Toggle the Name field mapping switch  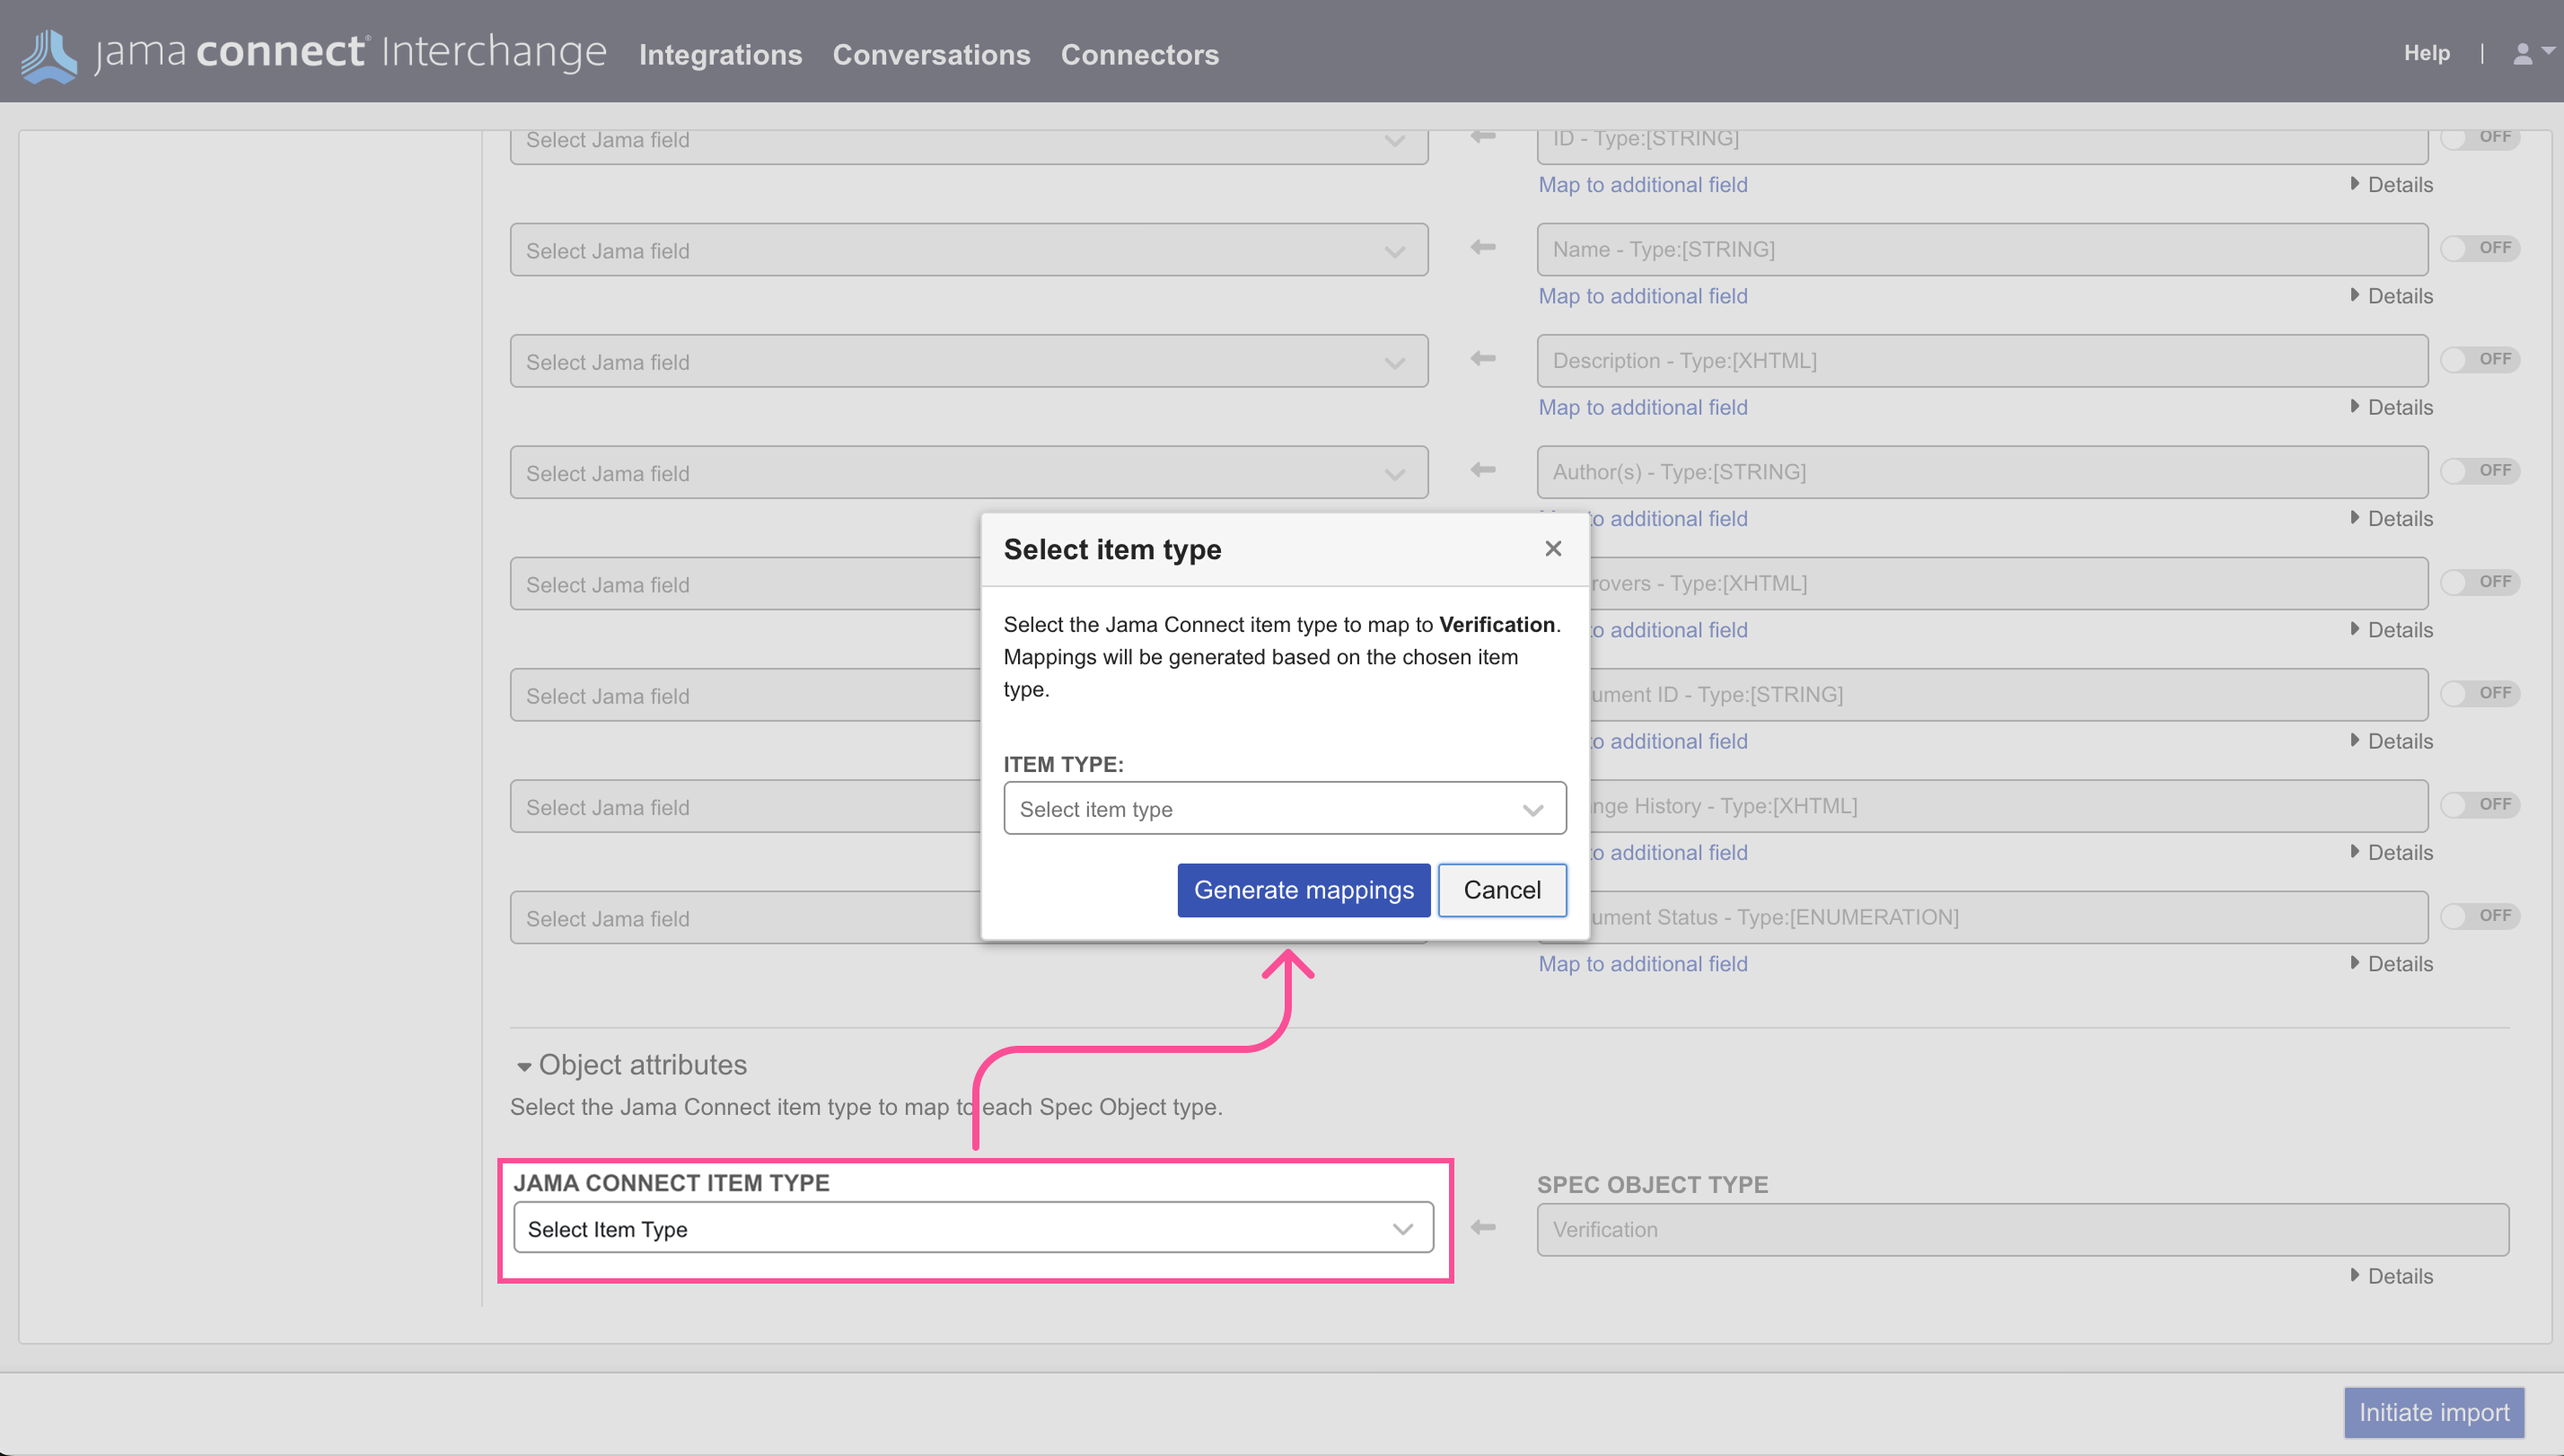2480,248
